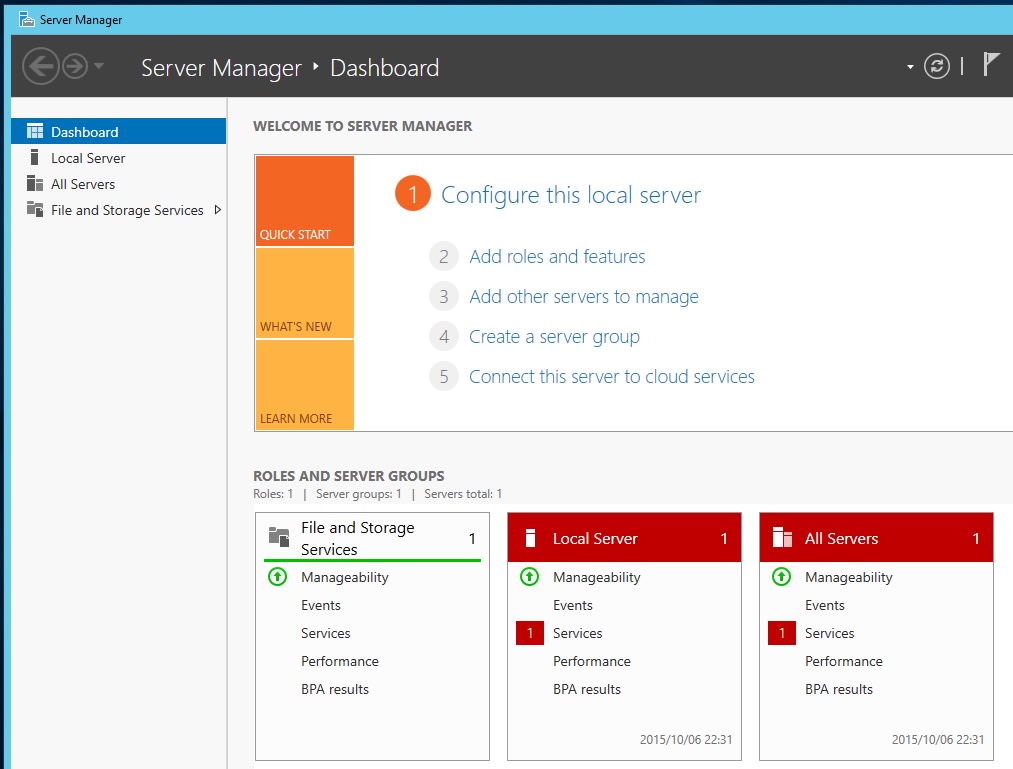Click Create a server group link
This screenshot has width=1013, height=769.
pyautogui.click(x=554, y=337)
